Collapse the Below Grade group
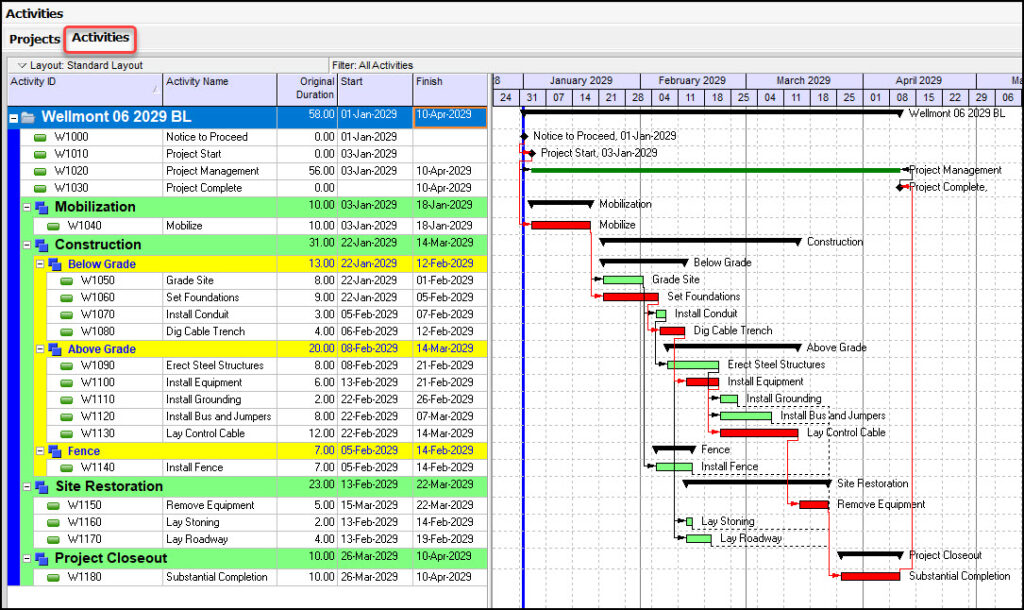The image size is (1024, 610). pos(40,264)
